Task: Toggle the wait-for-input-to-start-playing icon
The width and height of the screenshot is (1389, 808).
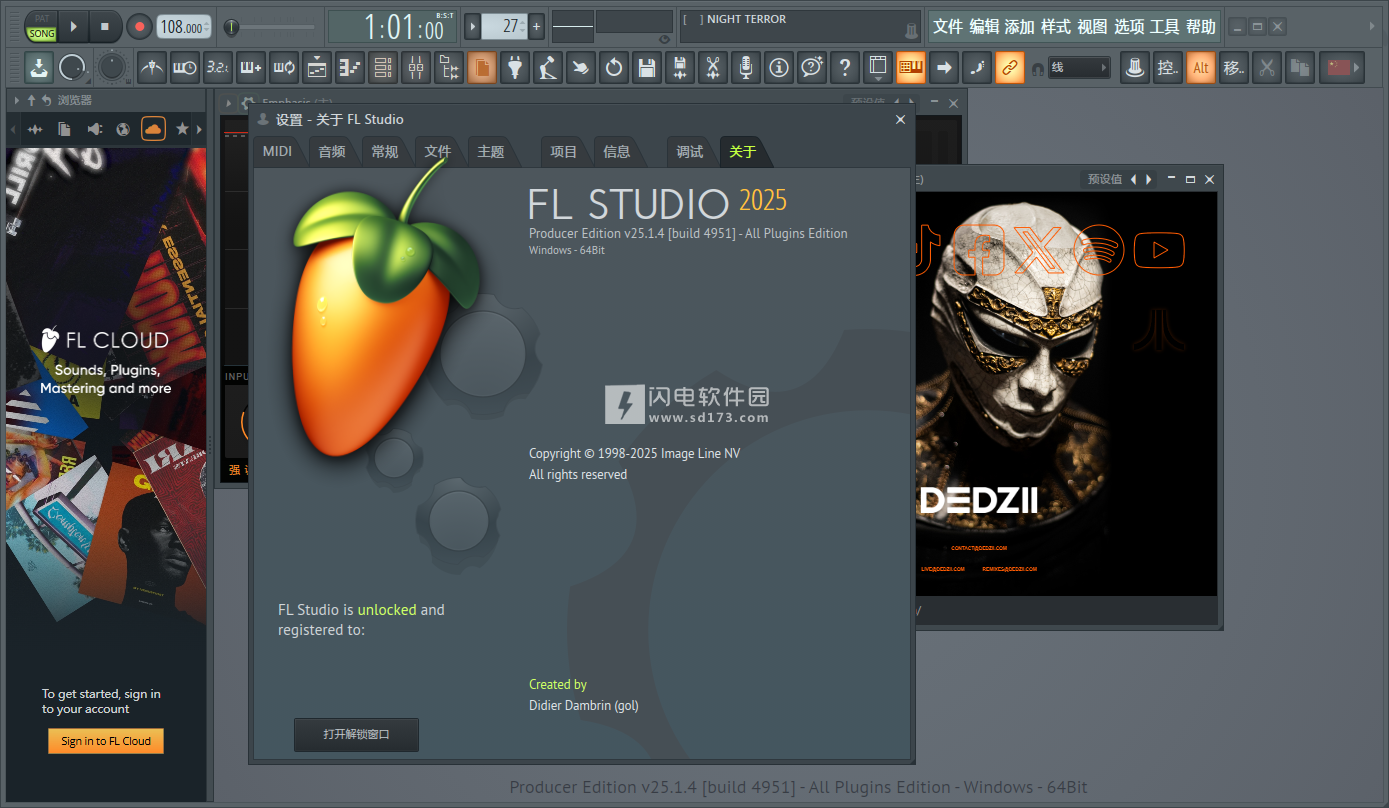Action: [185, 68]
